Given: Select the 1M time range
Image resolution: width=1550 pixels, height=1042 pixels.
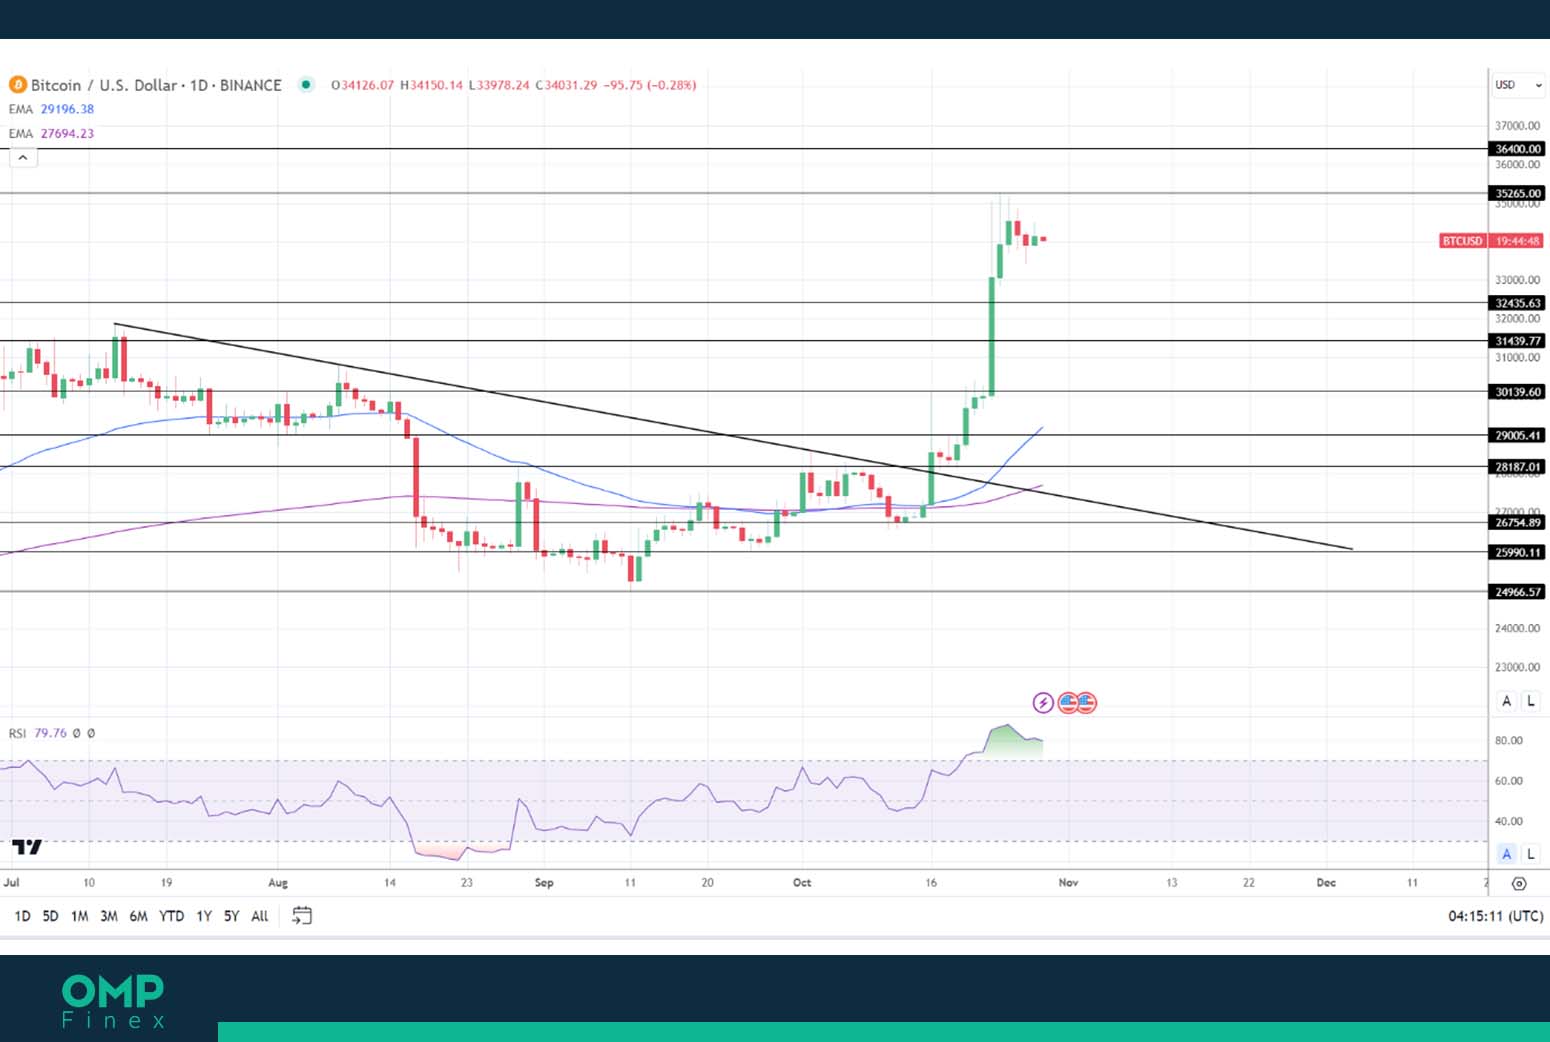Looking at the screenshot, I should click(x=79, y=916).
